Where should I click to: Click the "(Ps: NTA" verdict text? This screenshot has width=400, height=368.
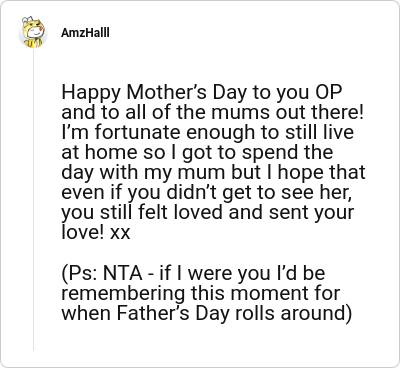tap(102, 273)
